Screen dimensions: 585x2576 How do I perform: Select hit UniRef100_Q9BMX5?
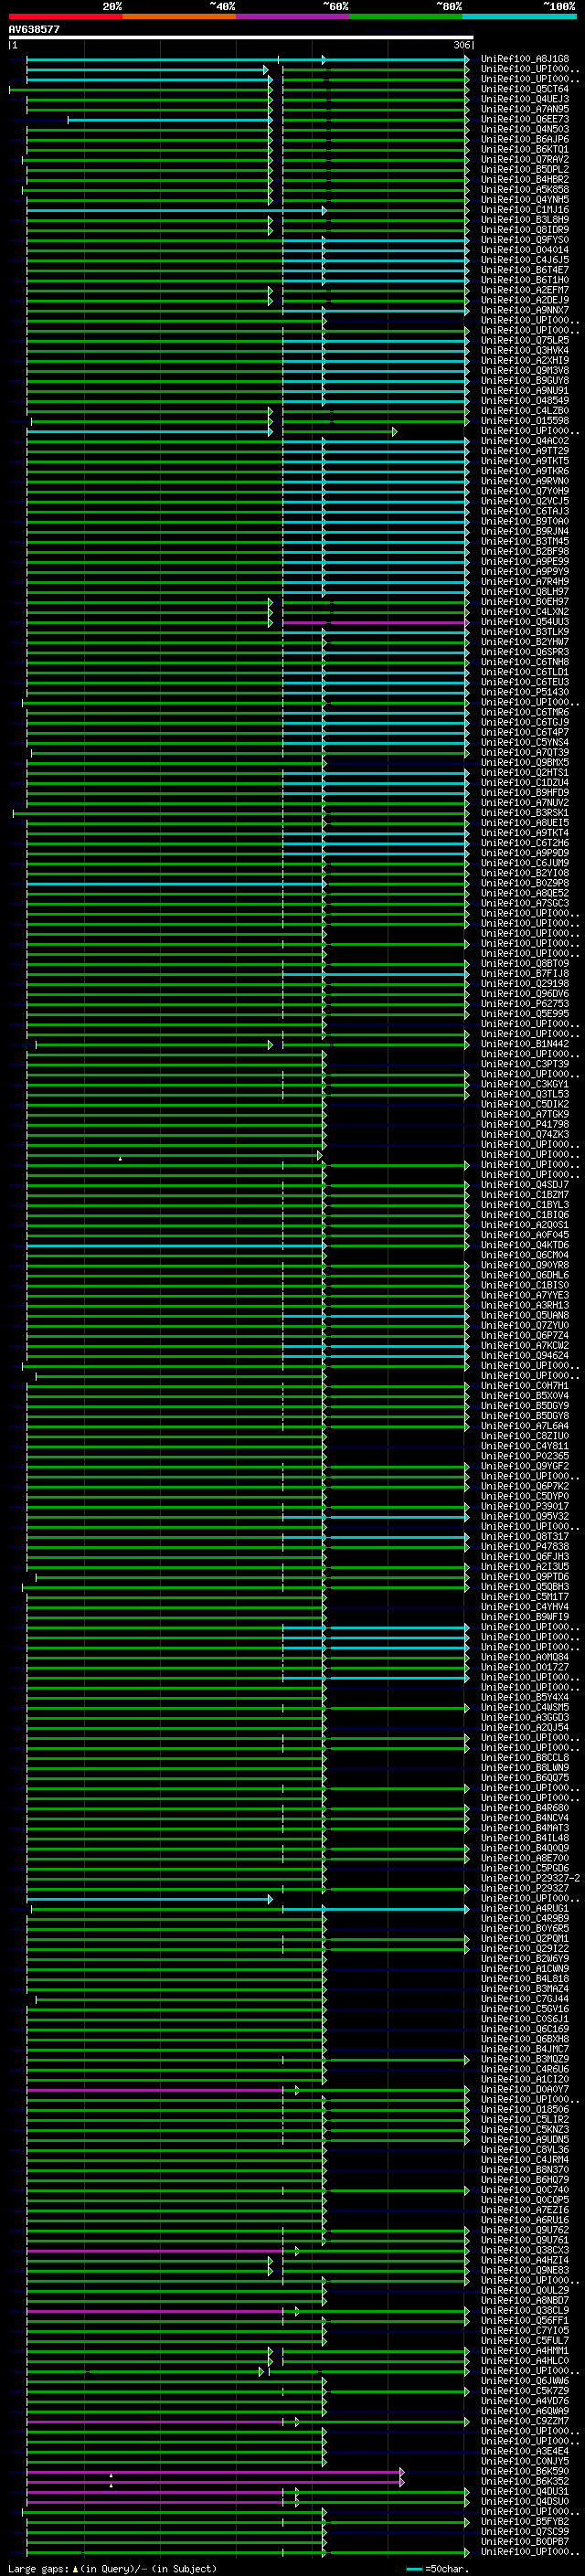coord(525,762)
